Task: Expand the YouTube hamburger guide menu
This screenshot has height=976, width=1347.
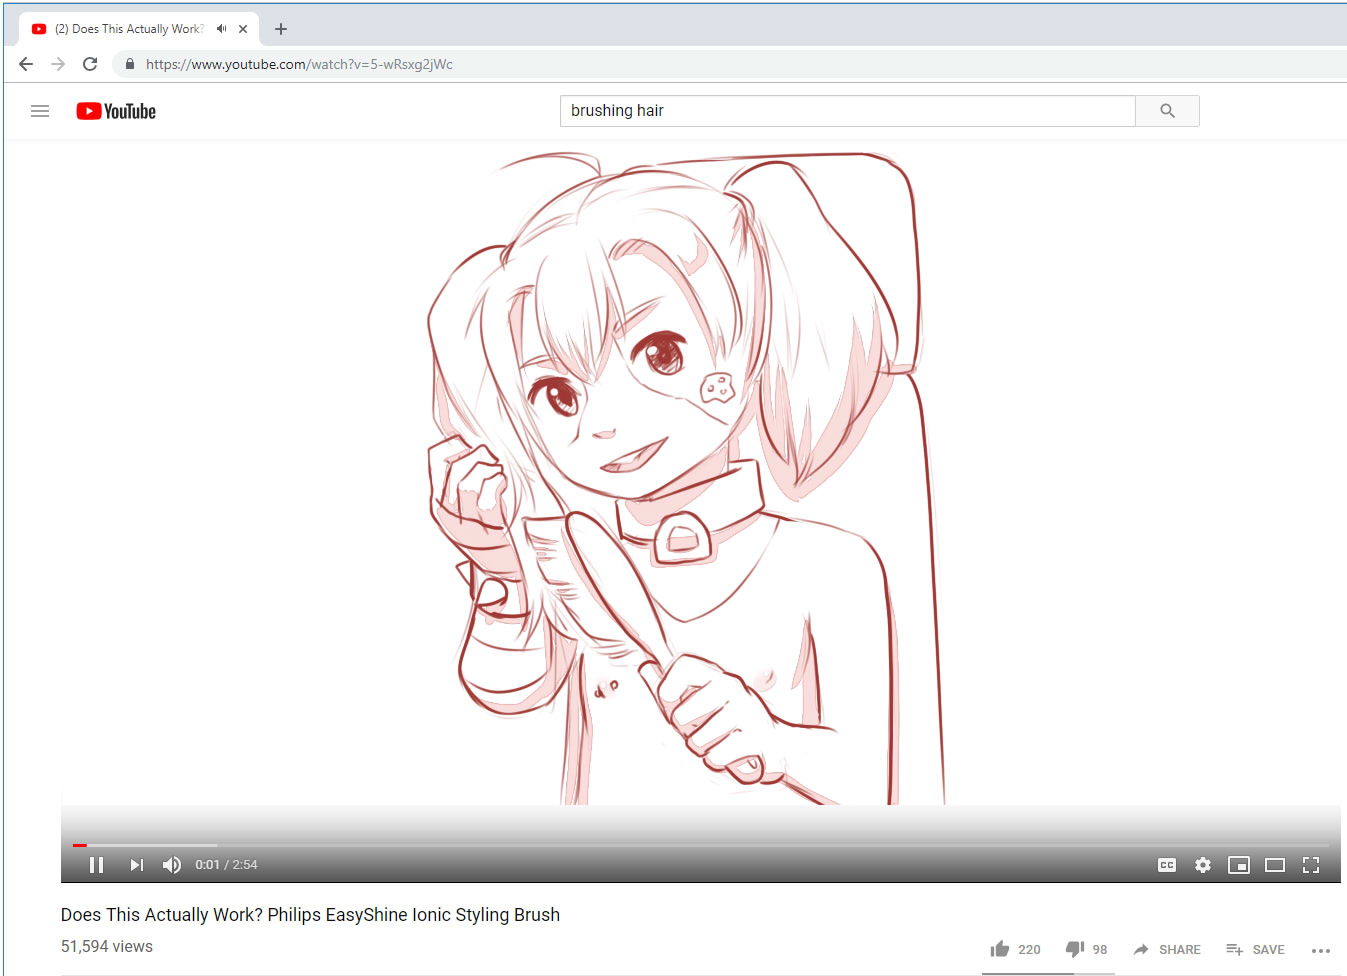Action: (40, 111)
